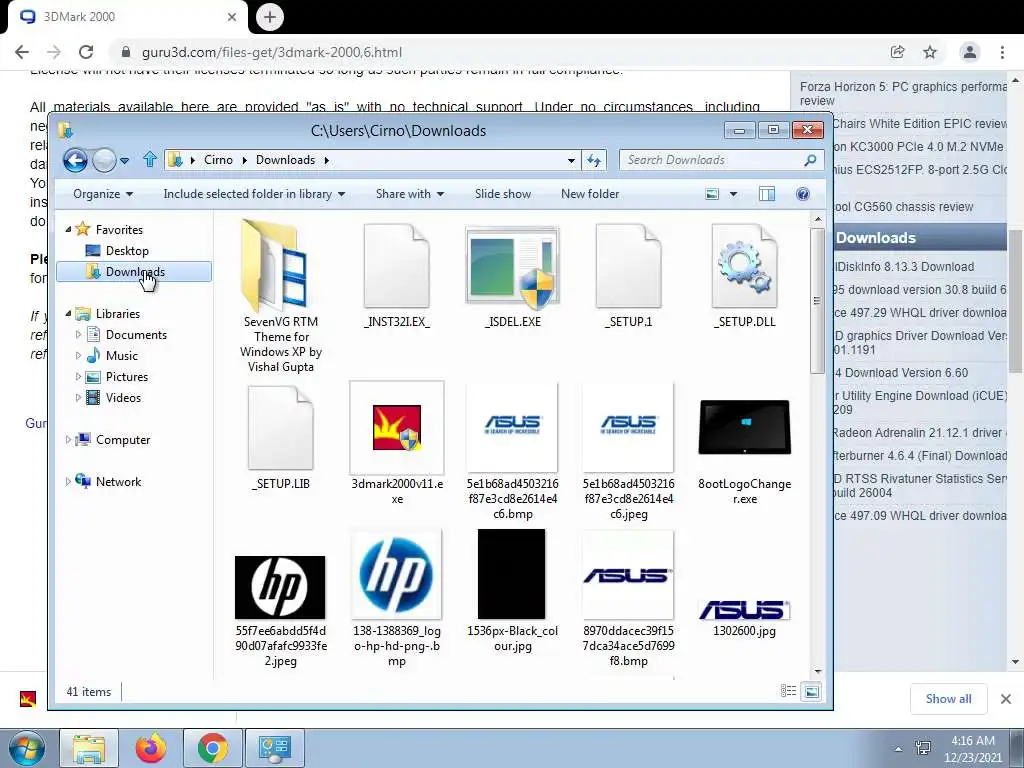Select the 1302600.jpg ASUS thumbnail

click(x=744, y=609)
